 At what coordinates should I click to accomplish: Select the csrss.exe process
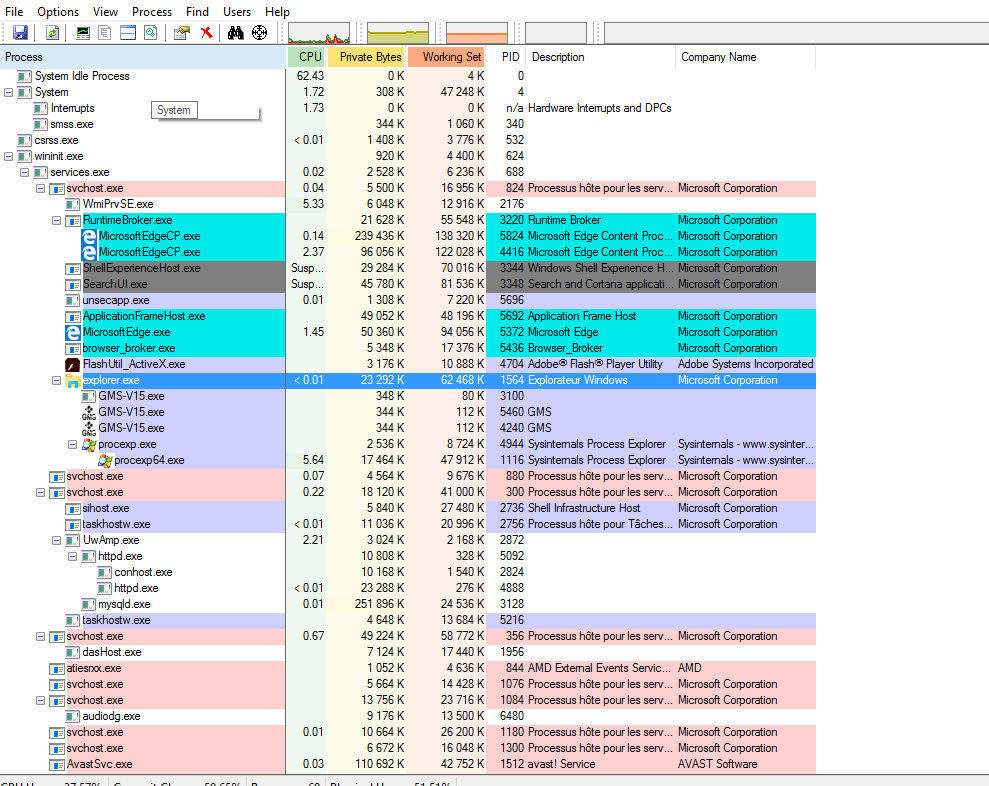[407, 140]
